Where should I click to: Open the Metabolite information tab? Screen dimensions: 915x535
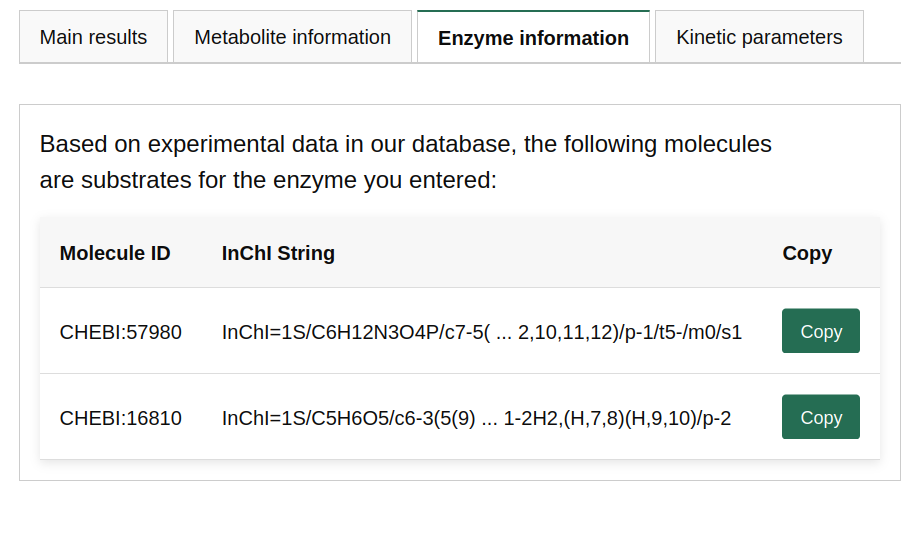click(x=292, y=37)
